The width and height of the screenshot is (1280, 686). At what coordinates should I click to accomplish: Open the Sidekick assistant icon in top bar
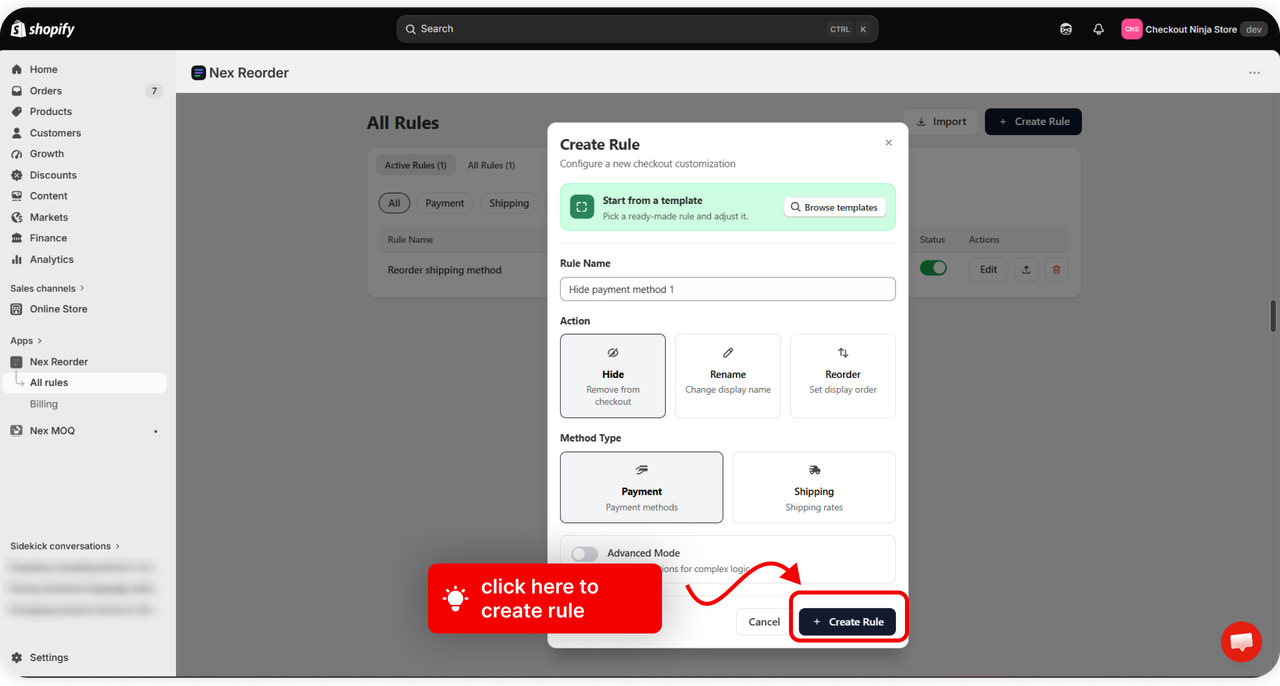pos(1066,29)
